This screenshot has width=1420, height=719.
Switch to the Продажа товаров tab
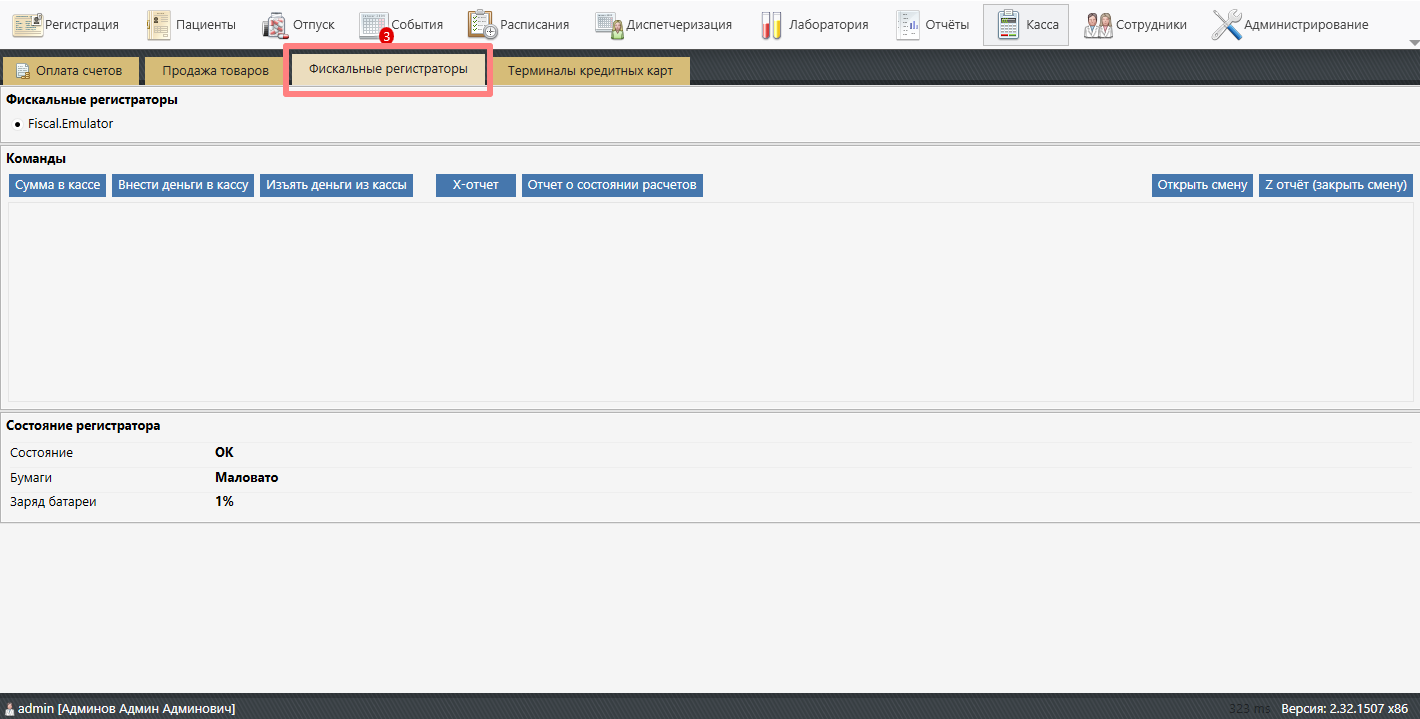click(215, 71)
